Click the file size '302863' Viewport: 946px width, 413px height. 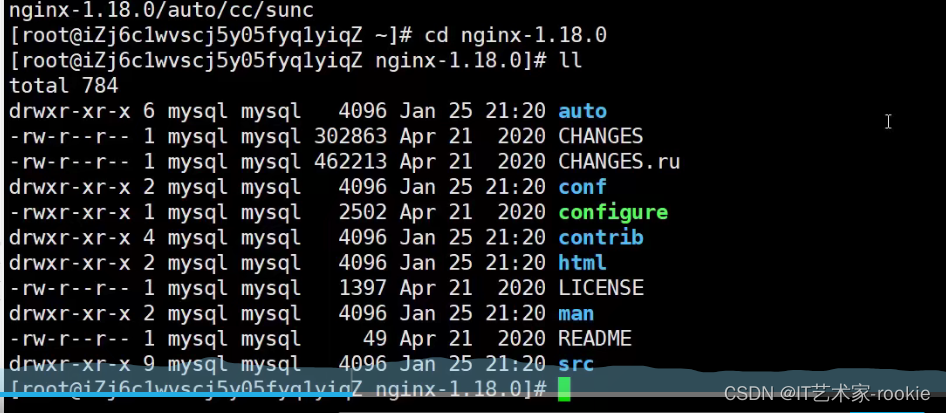pyautogui.click(x=351, y=136)
